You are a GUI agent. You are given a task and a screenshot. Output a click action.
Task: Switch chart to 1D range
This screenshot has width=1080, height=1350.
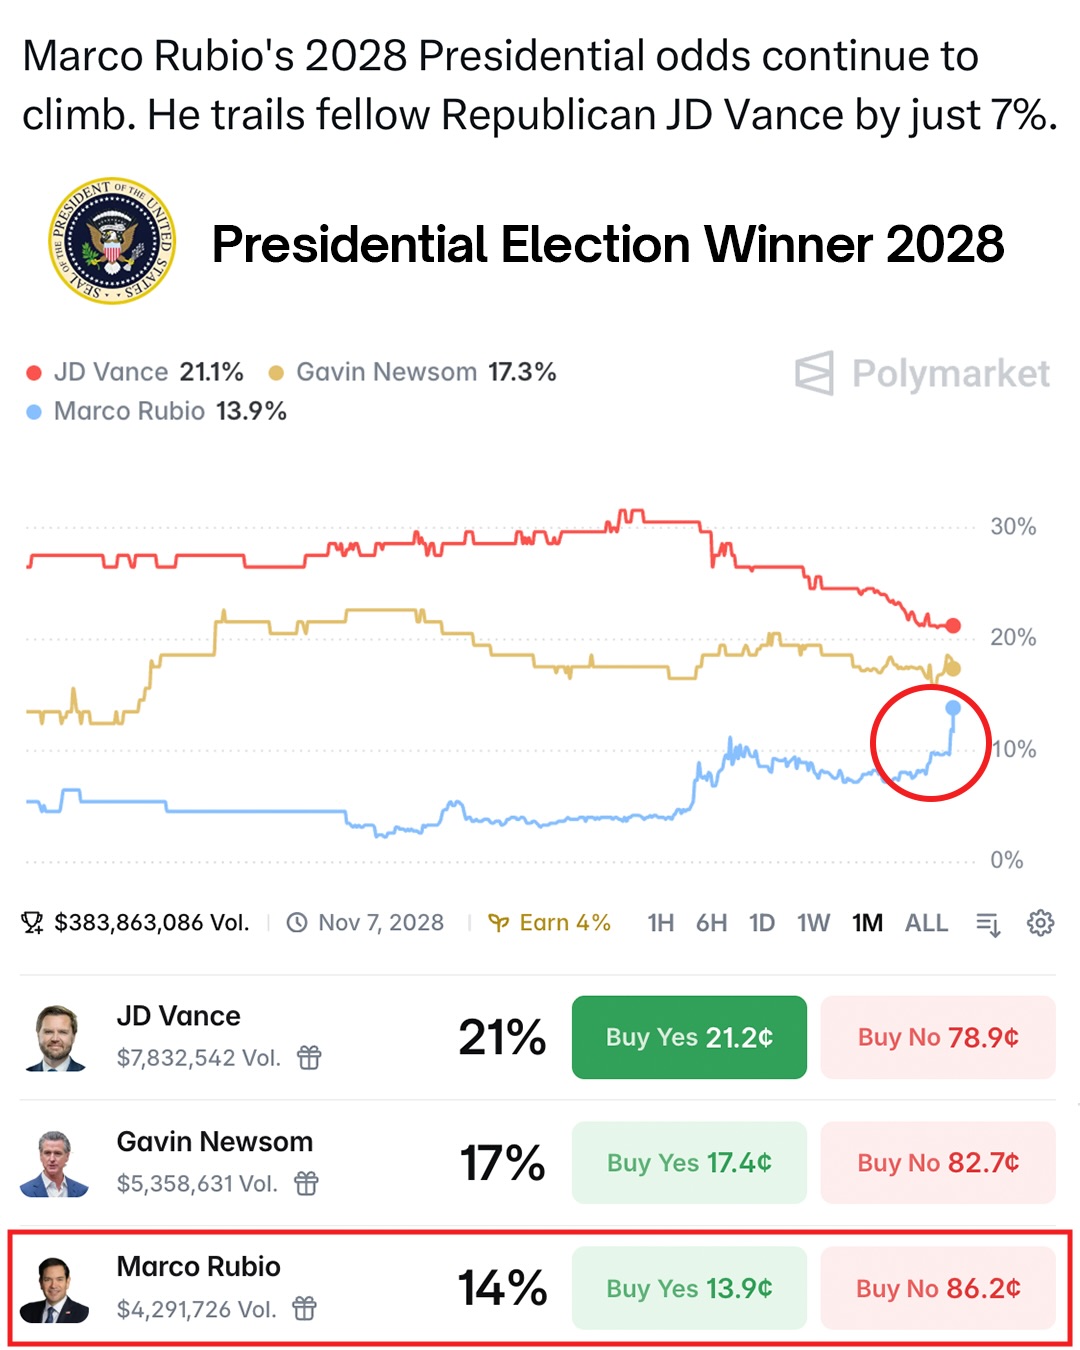click(x=762, y=923)
